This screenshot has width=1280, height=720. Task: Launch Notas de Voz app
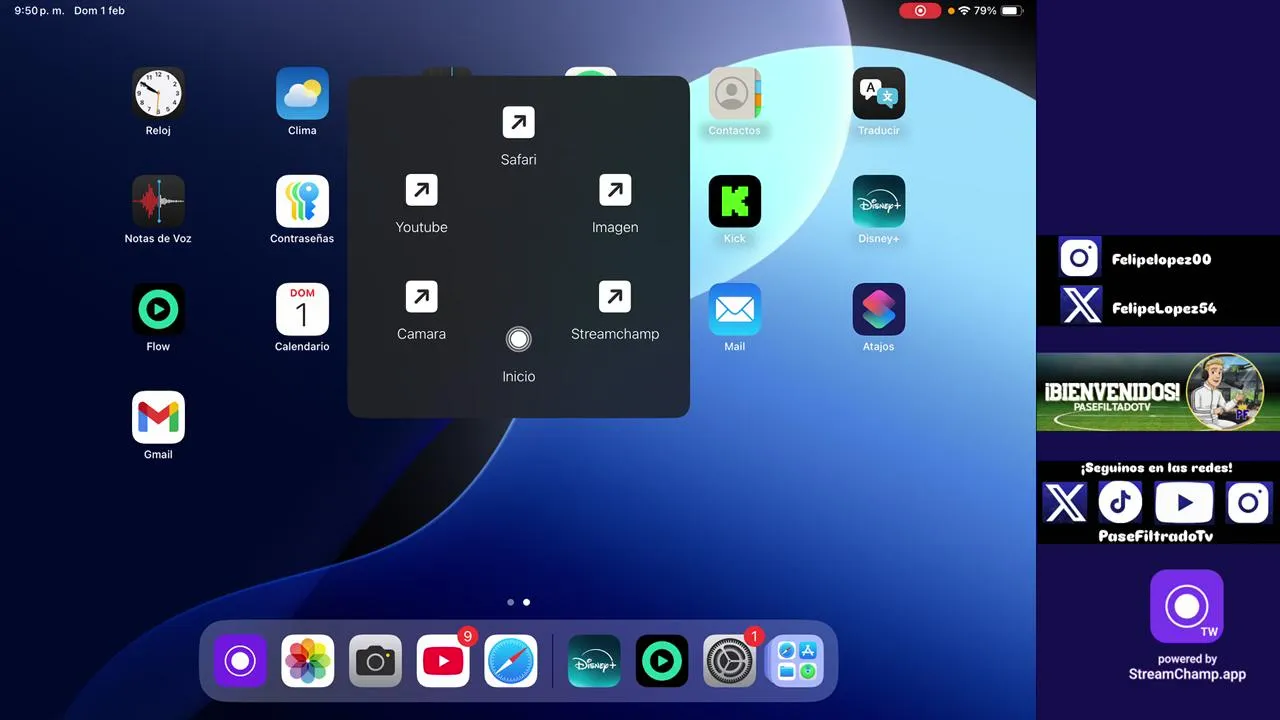(158, 201)
